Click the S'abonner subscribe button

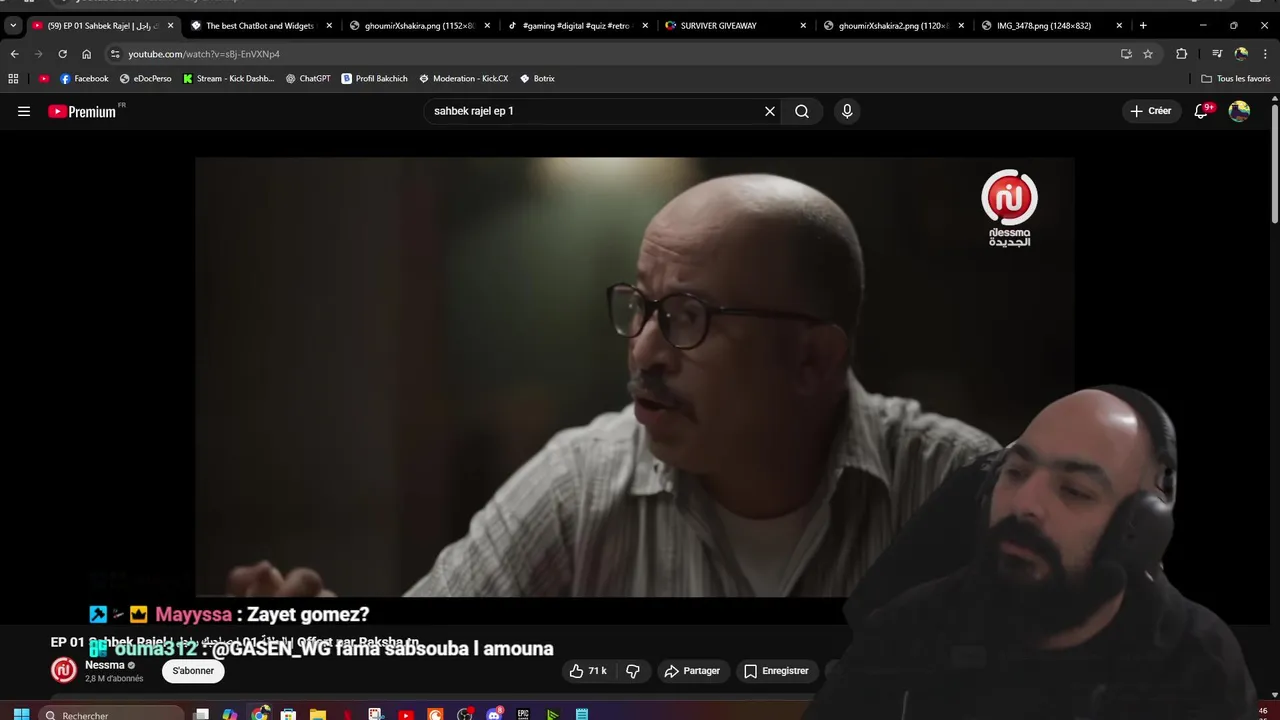pyautogui.click(x=193, y=671)
